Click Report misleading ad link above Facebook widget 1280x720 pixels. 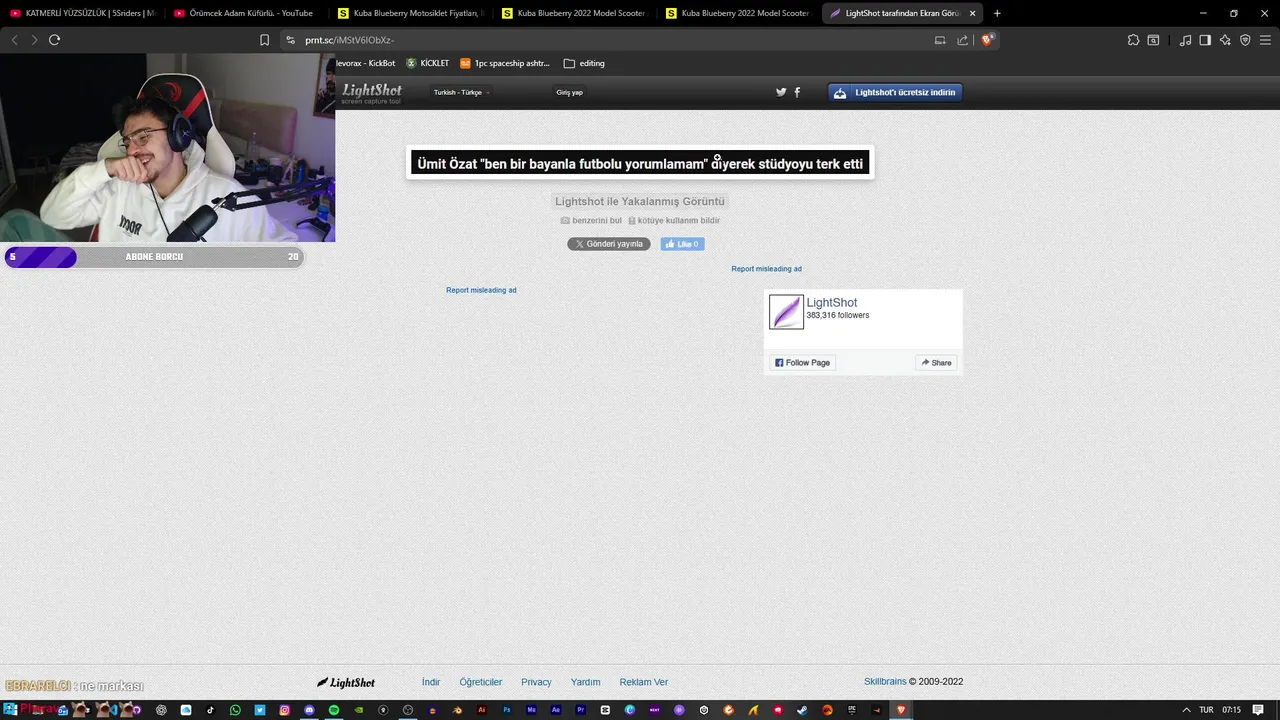coord(766,269)
